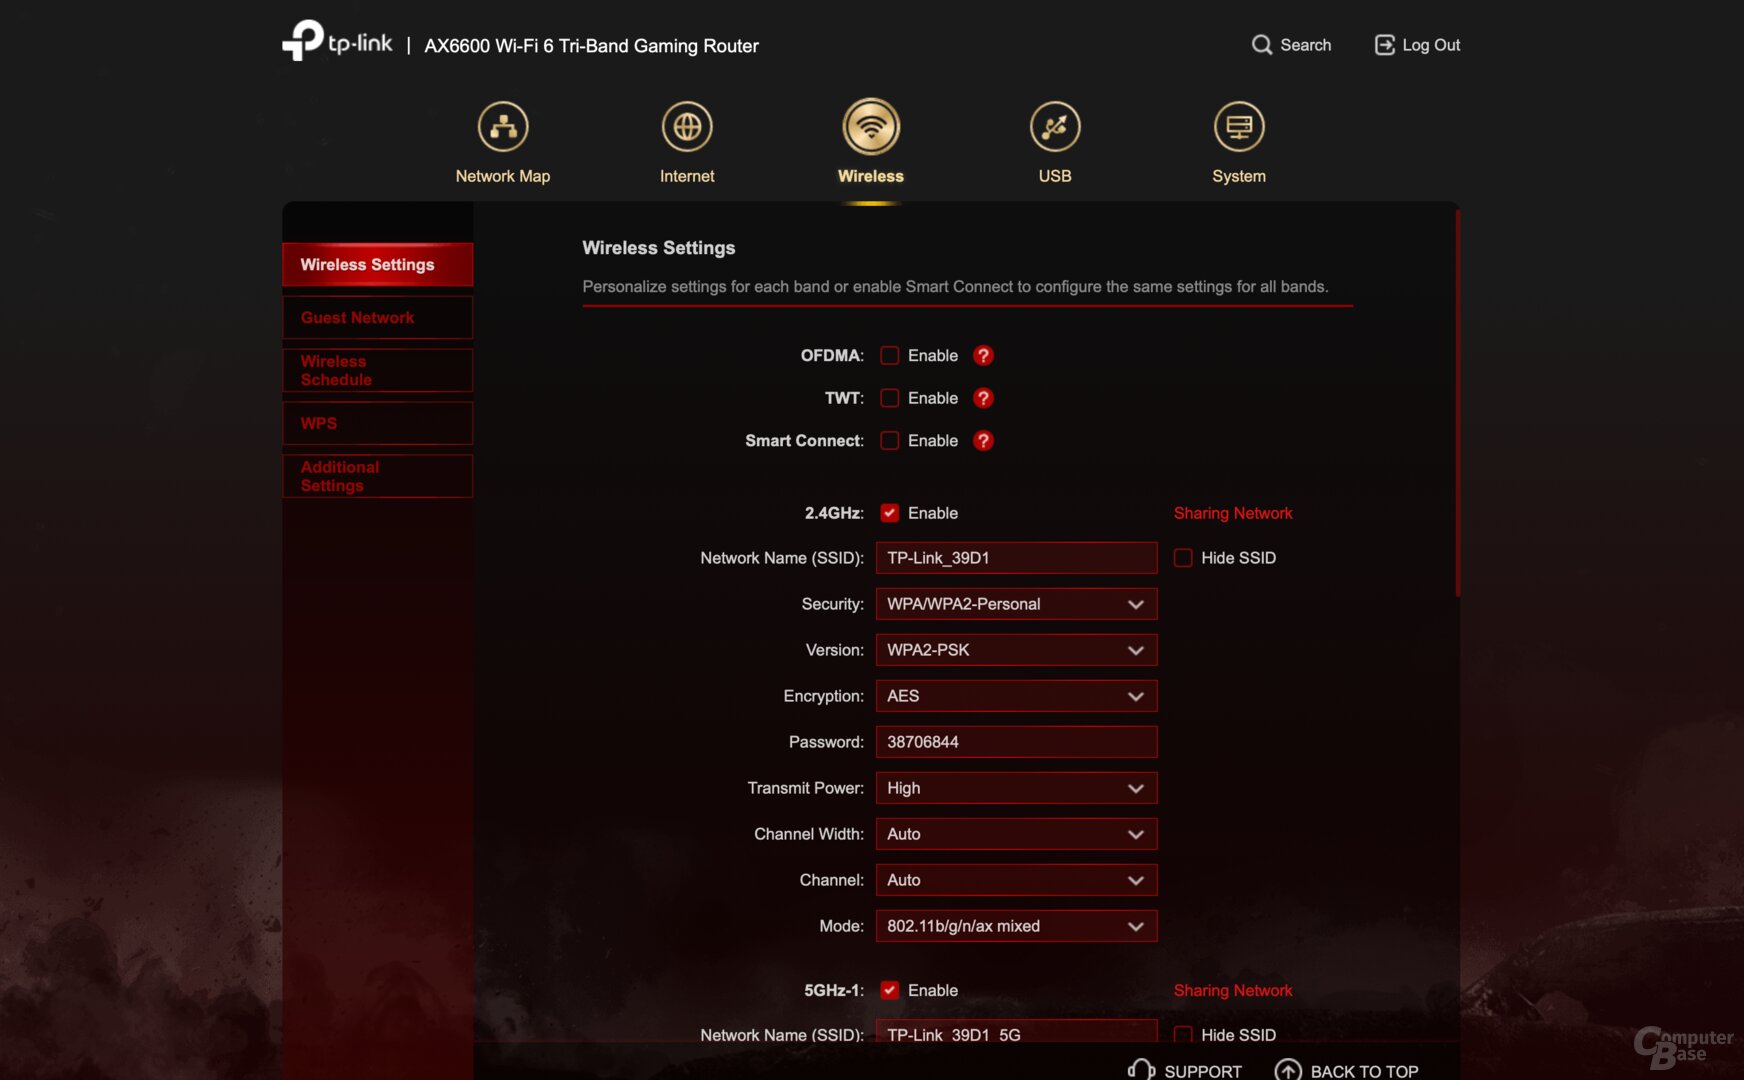Image resolution: width=1744 pixels, height=1080 pixels.
Task: Open the Channel dropdown
Action: [x=1016, y=880]
